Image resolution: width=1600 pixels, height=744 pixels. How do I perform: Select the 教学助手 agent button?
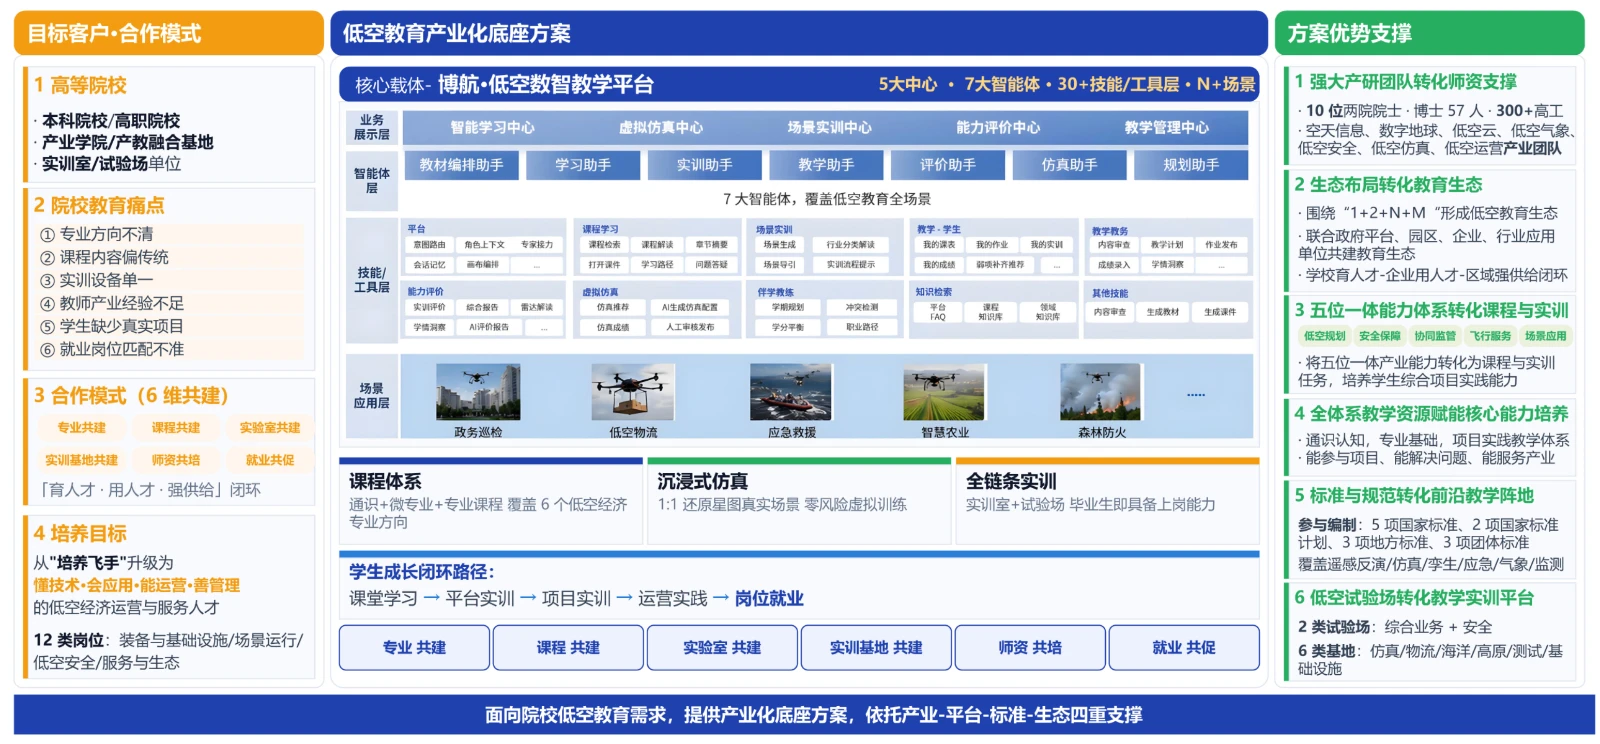(x=826, y=165)
